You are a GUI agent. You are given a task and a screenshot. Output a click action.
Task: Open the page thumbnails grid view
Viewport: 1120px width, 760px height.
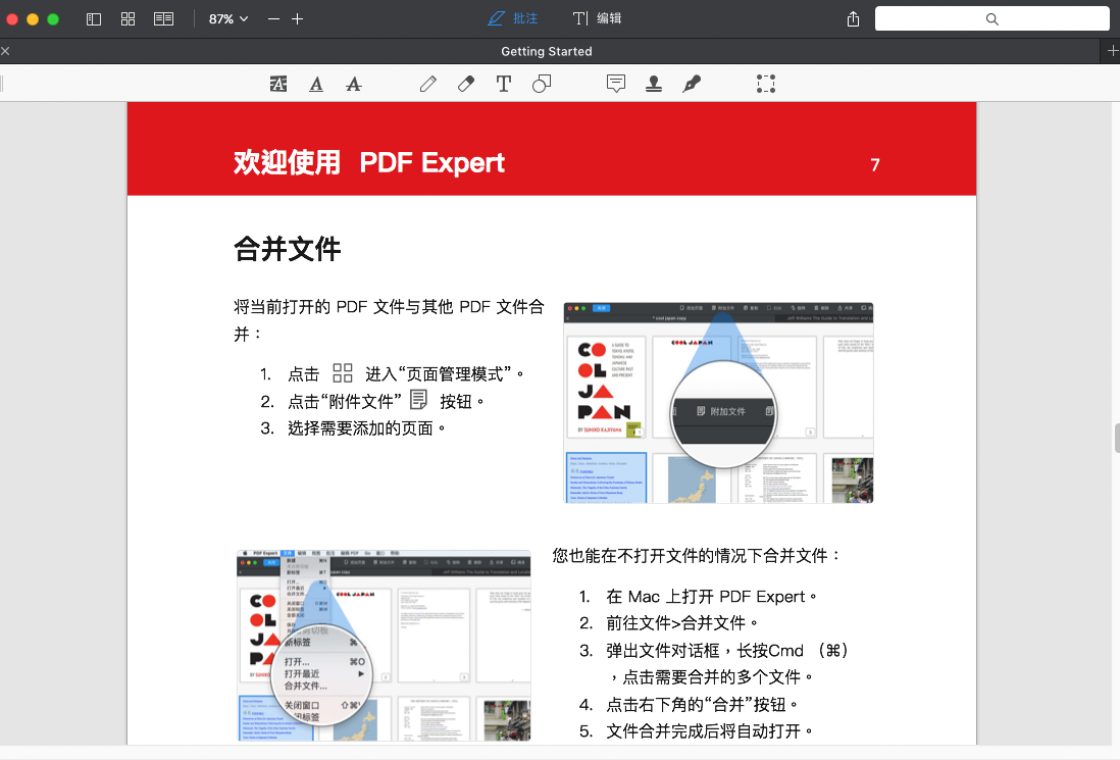click(128, 19)
